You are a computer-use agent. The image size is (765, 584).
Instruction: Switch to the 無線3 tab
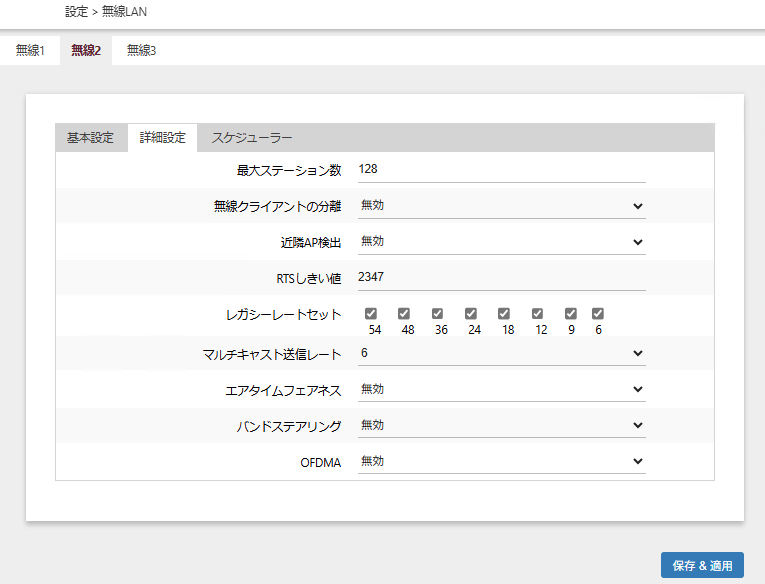[141, 50]
